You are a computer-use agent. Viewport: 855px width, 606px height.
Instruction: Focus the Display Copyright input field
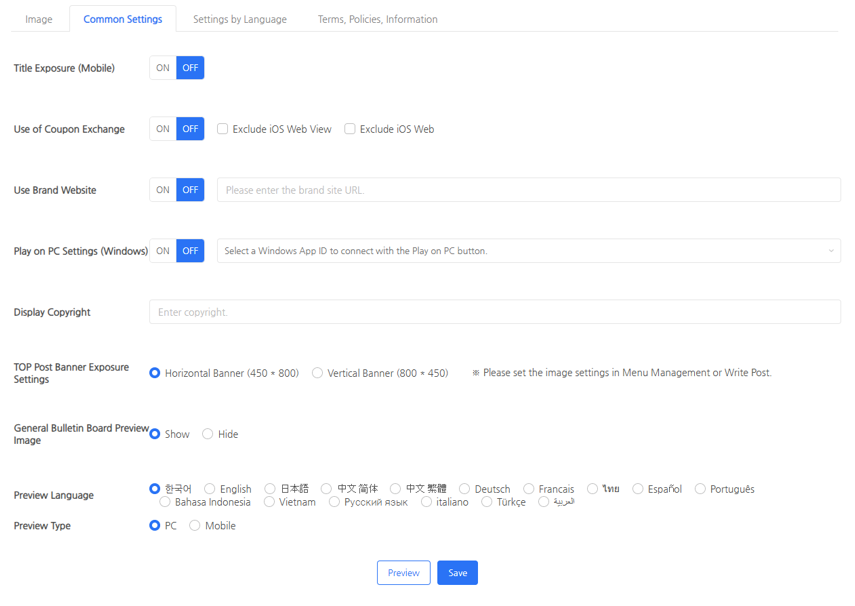point(494,312)
